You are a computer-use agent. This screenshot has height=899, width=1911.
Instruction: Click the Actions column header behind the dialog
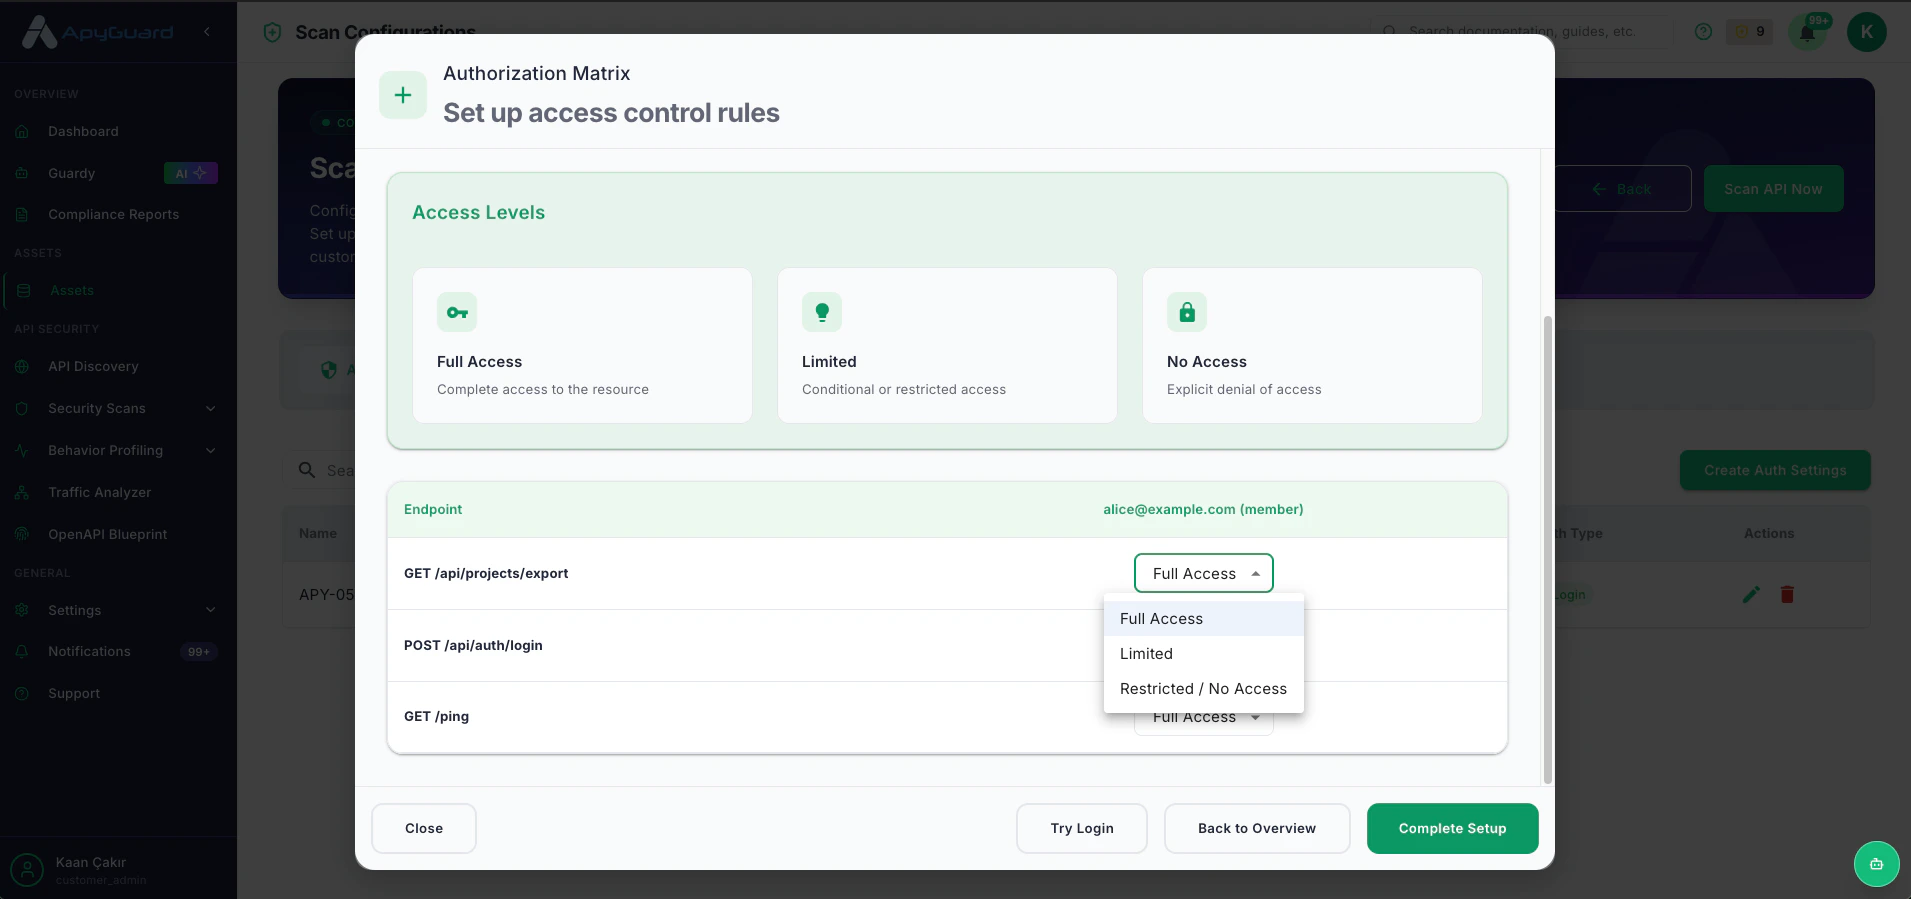pyautogui.click(x=1769, y=533)
